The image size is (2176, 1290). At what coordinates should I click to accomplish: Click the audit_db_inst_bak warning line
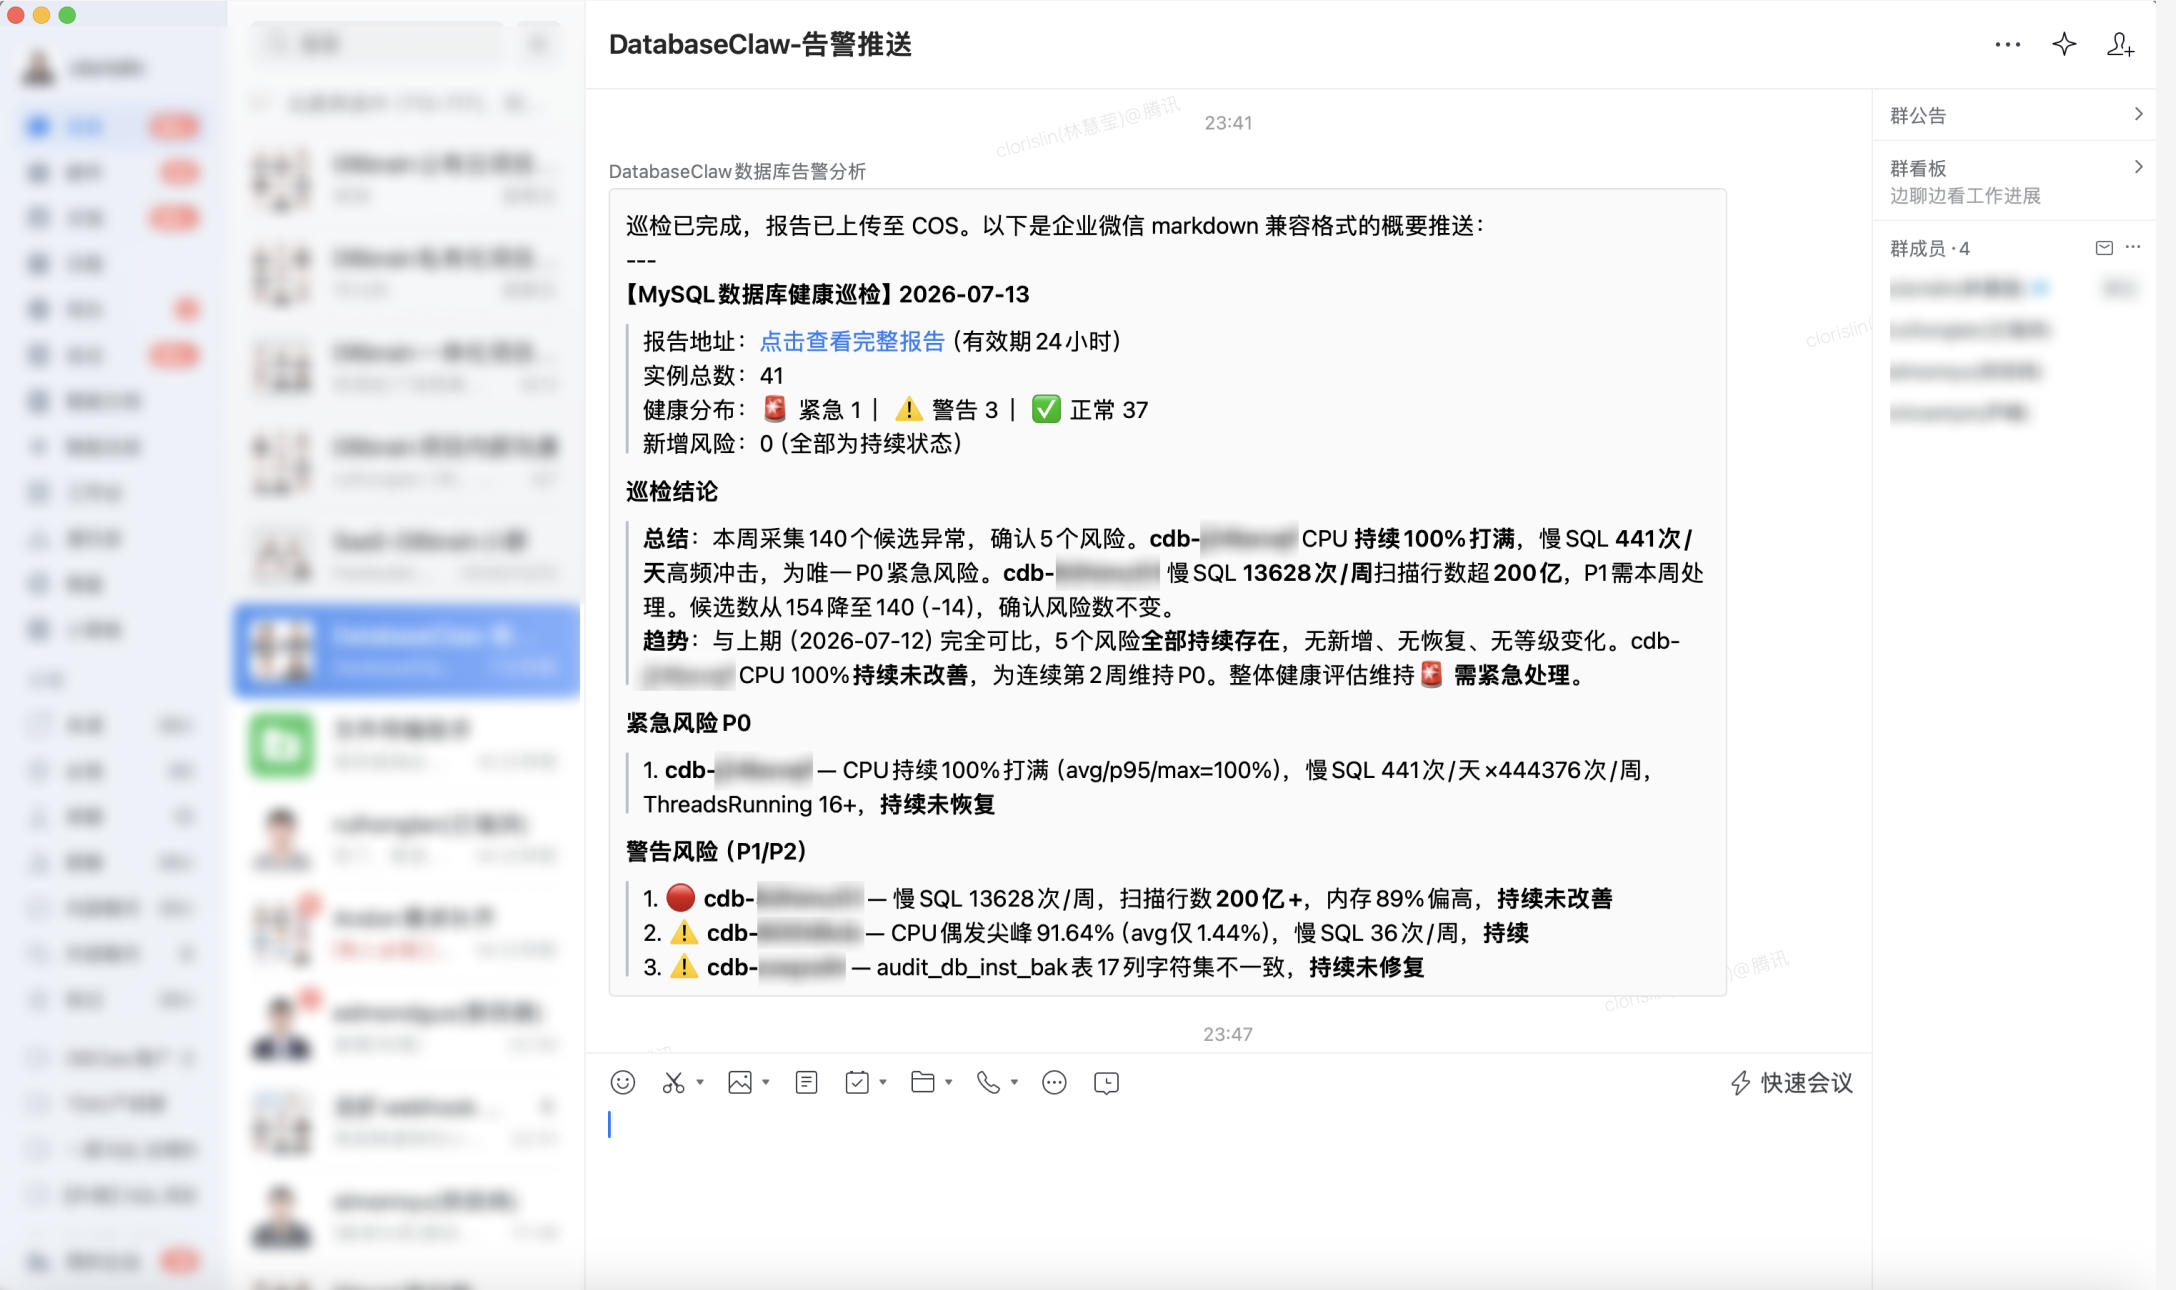pos(1034,968)
